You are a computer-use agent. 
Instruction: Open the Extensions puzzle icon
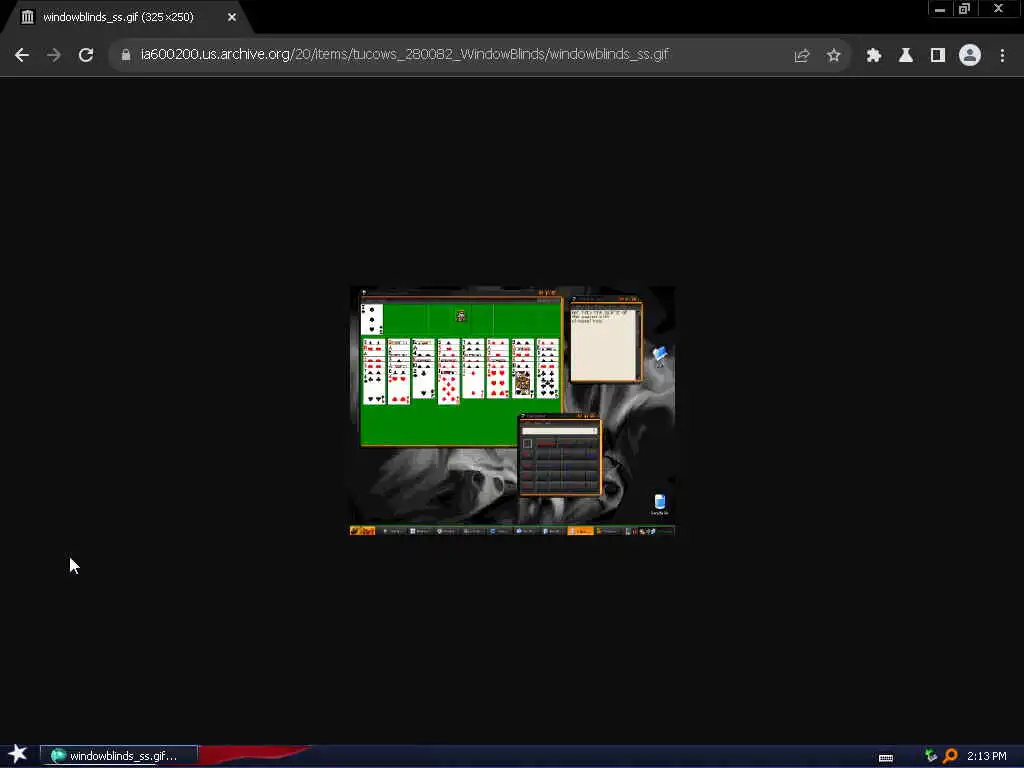[x=874, y=56]
